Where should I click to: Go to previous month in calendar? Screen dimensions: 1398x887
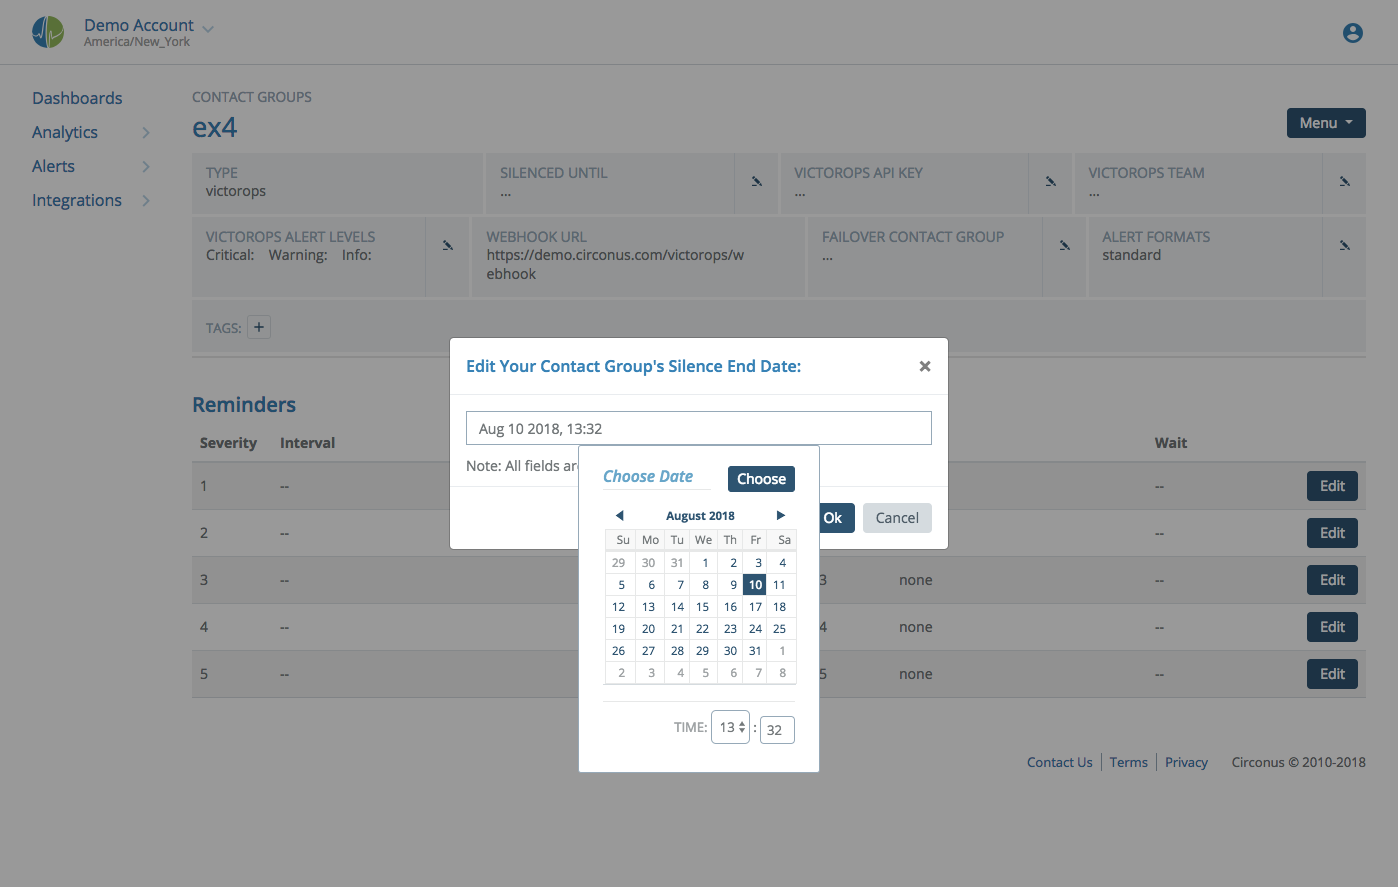click(619, 516)
